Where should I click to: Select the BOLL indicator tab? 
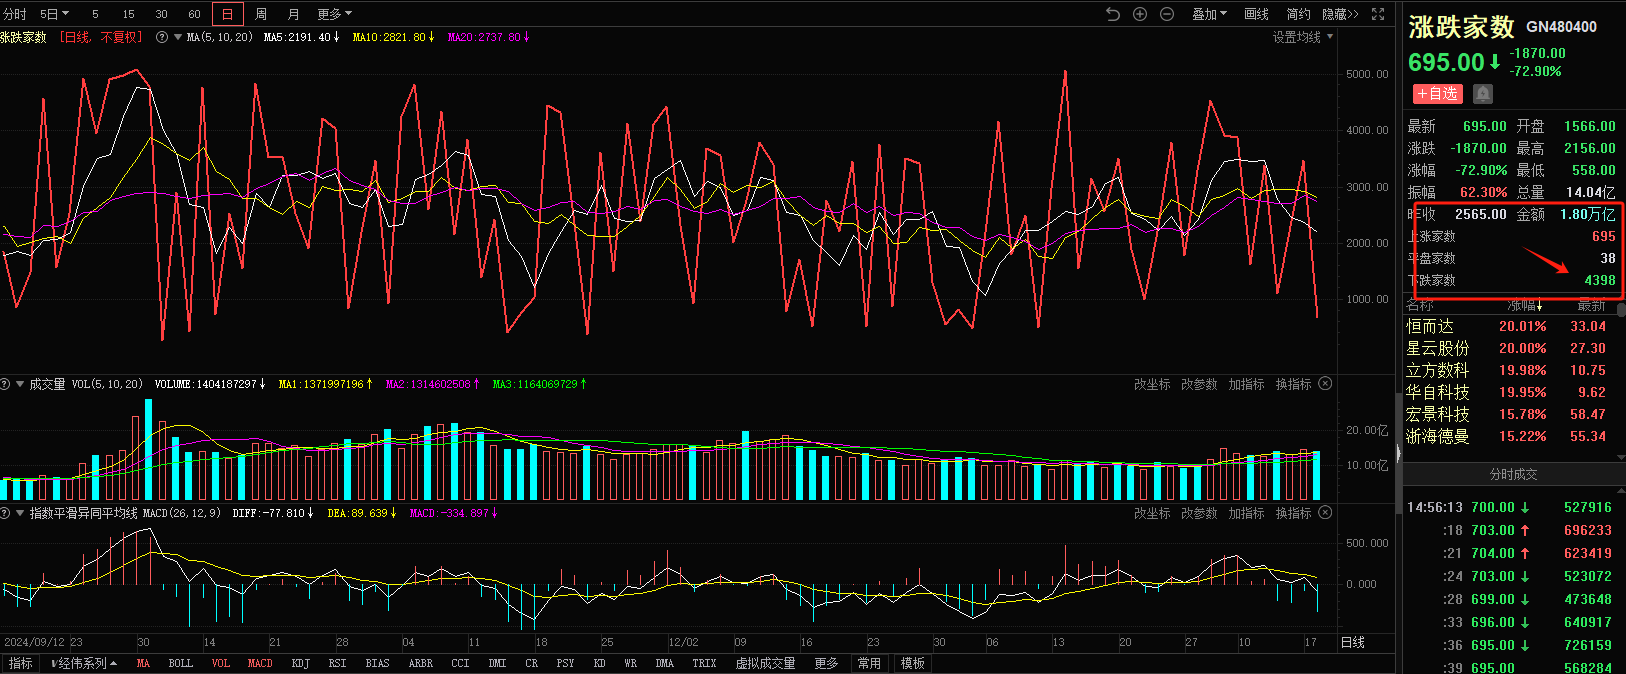click(181, 663)
